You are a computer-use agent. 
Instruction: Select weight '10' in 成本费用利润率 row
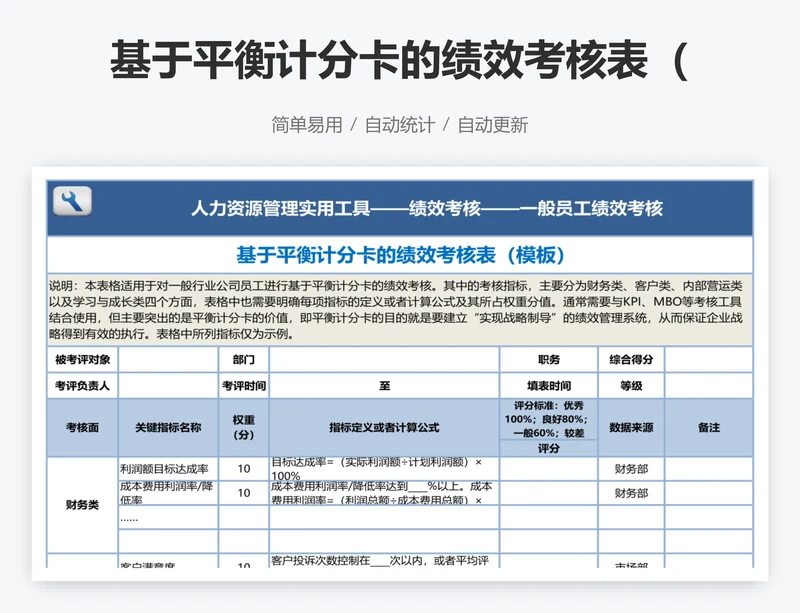[x=243, y=493]
